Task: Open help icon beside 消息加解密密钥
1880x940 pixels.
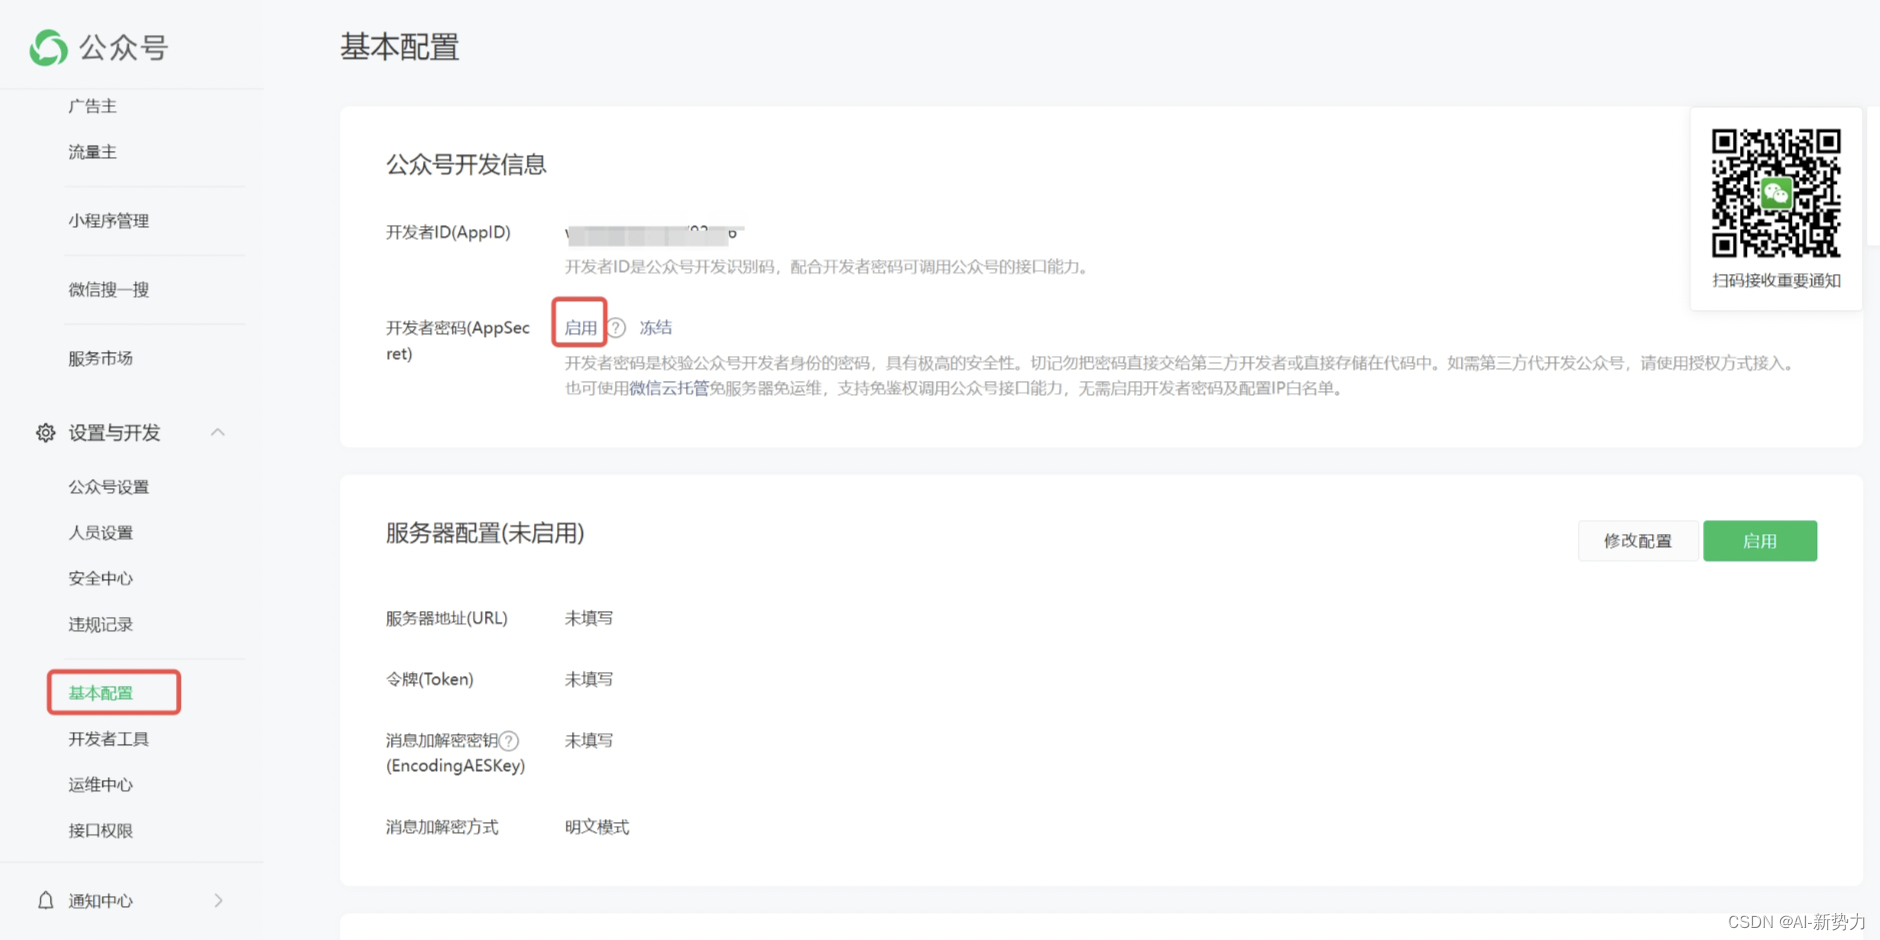Action: coord(509,741)
